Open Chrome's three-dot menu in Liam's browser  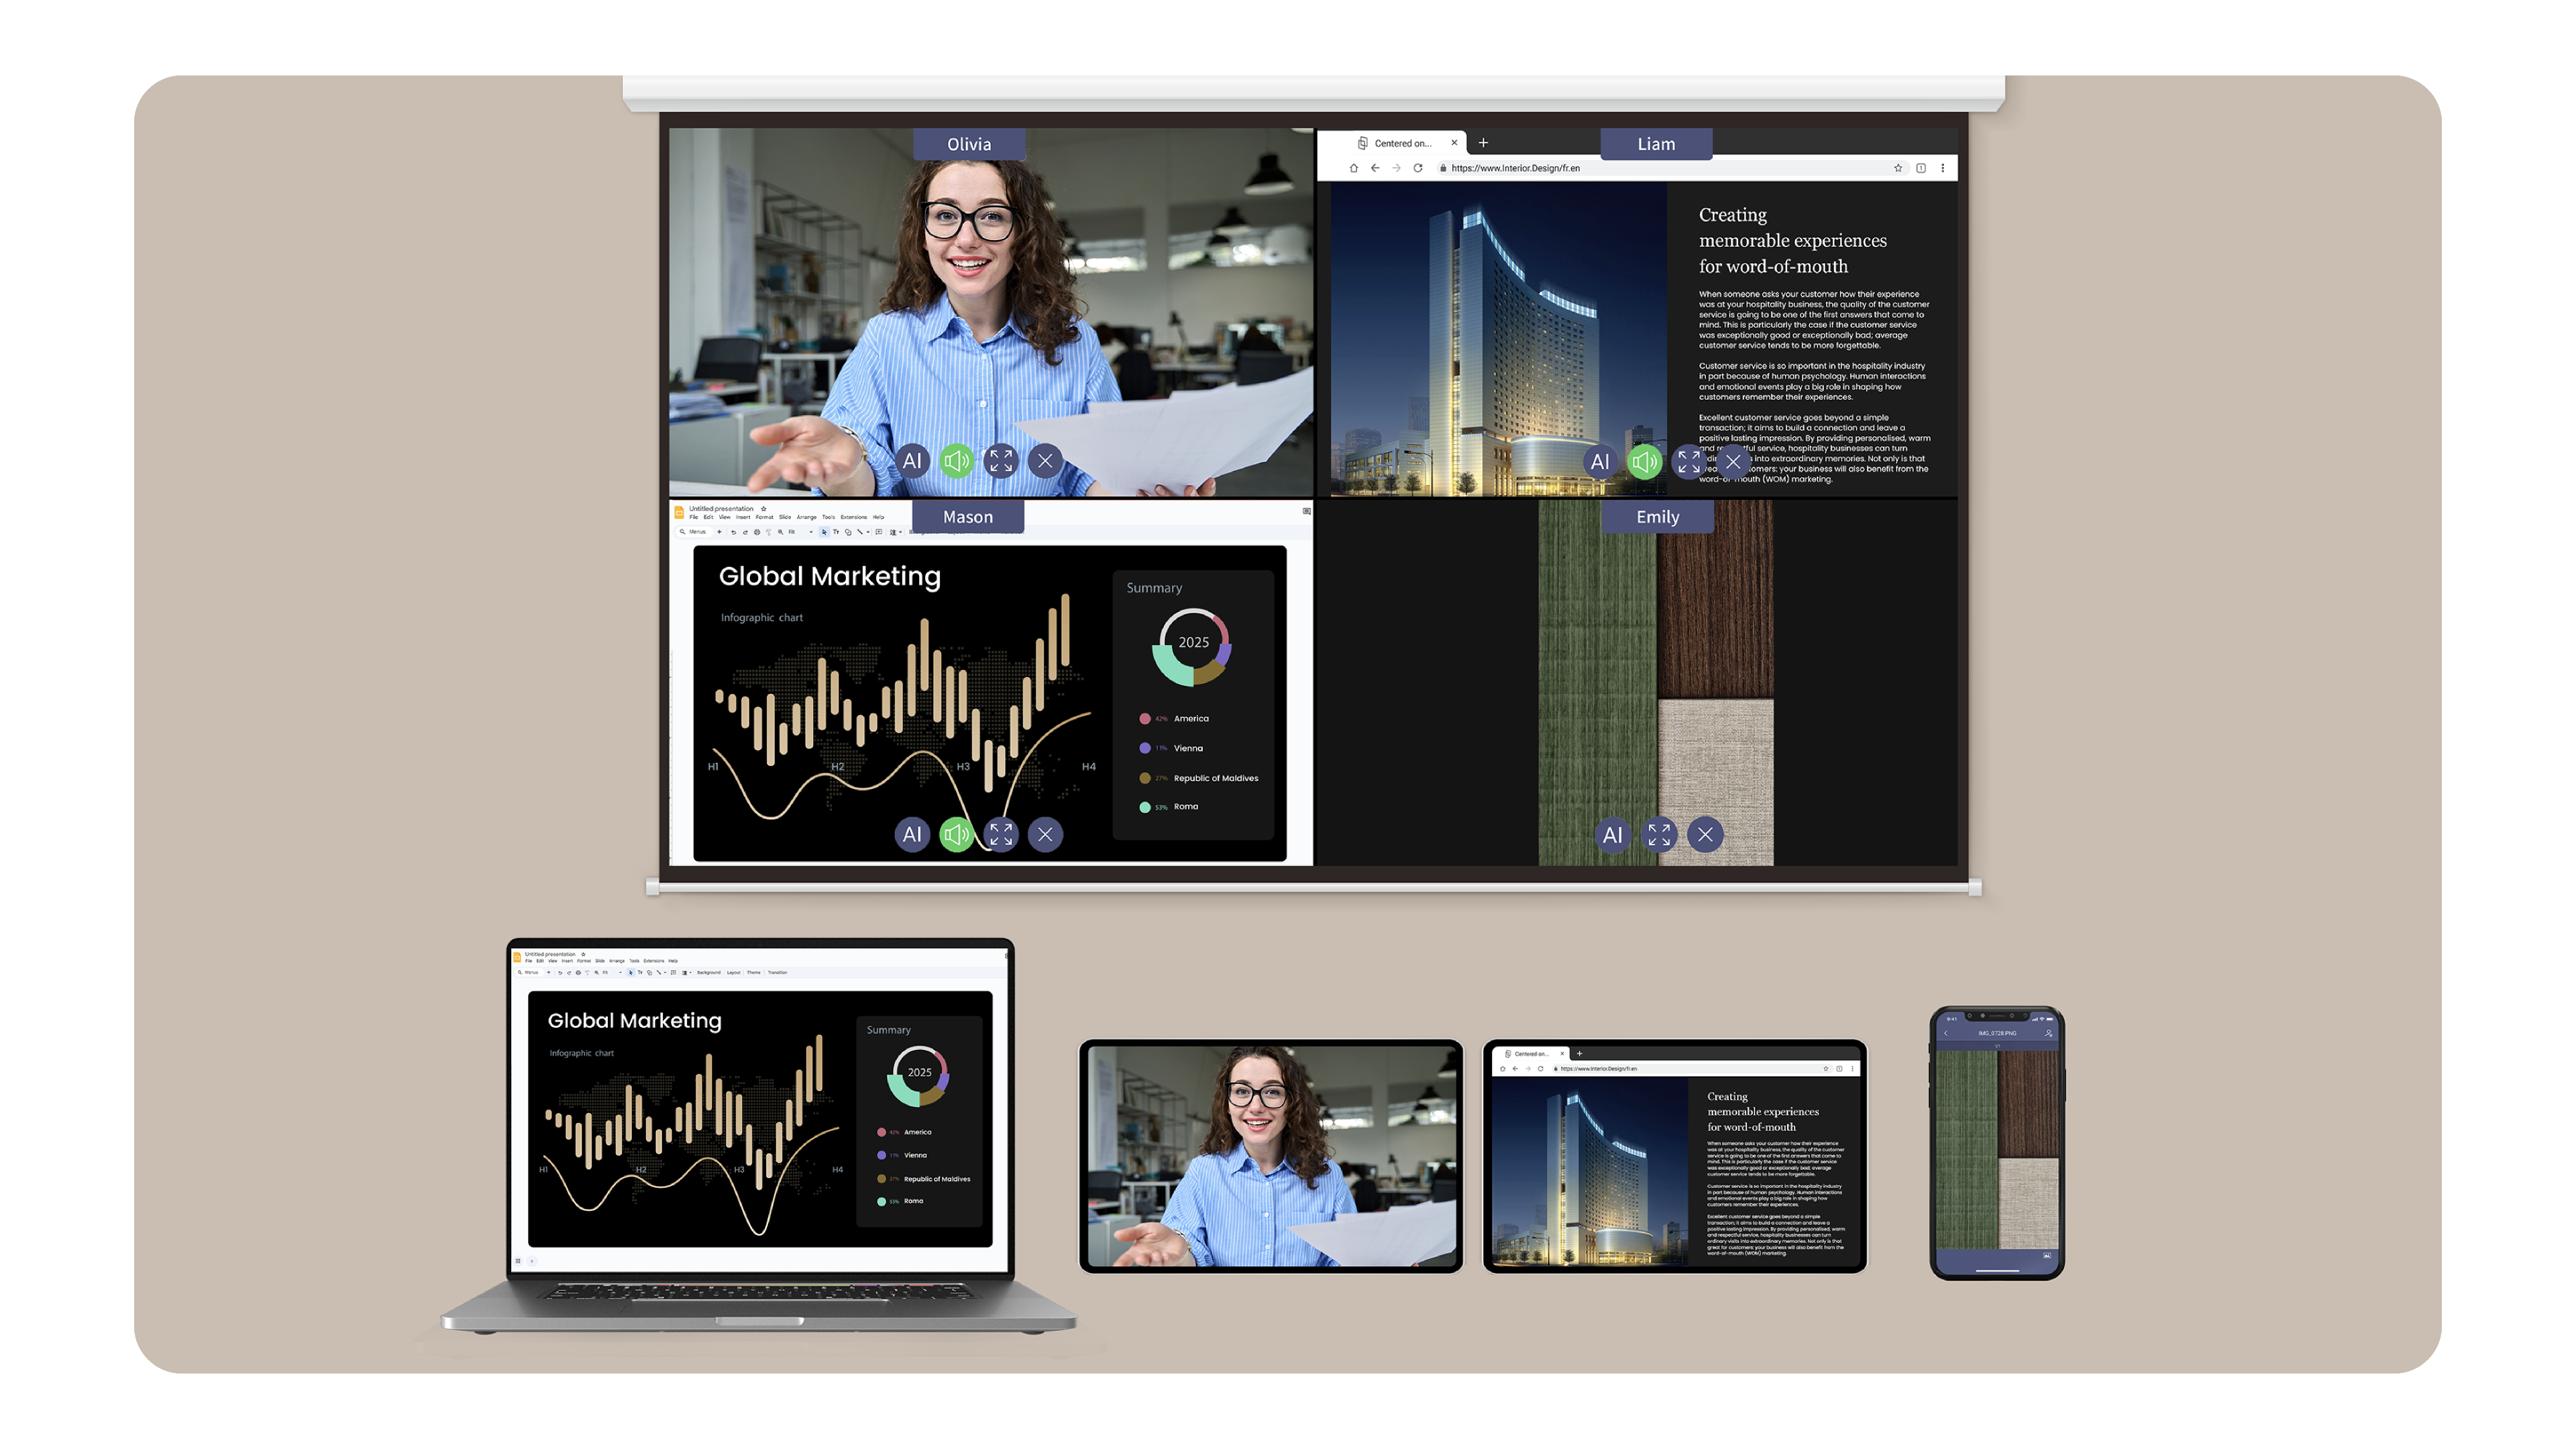tap(1943, 168)
